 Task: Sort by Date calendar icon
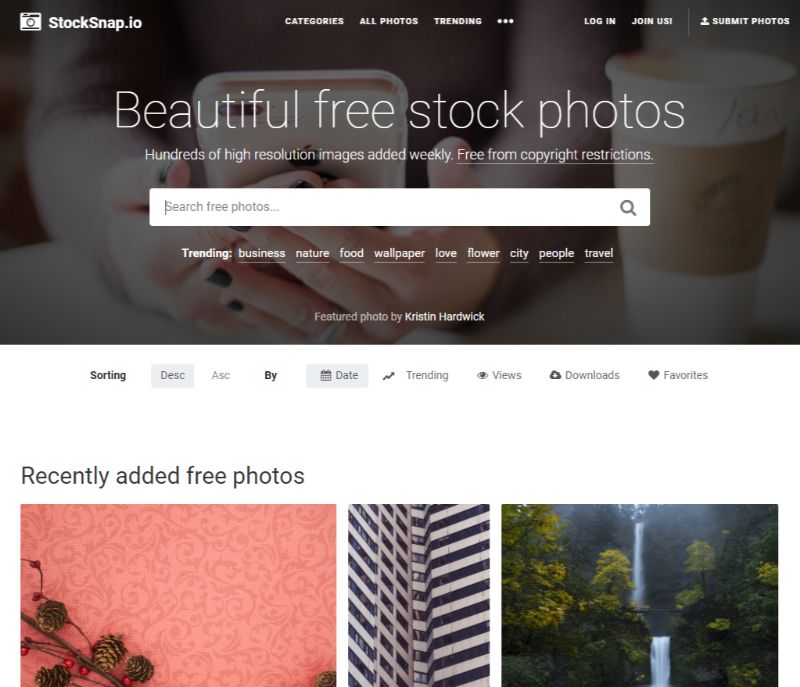pos(326,375)
